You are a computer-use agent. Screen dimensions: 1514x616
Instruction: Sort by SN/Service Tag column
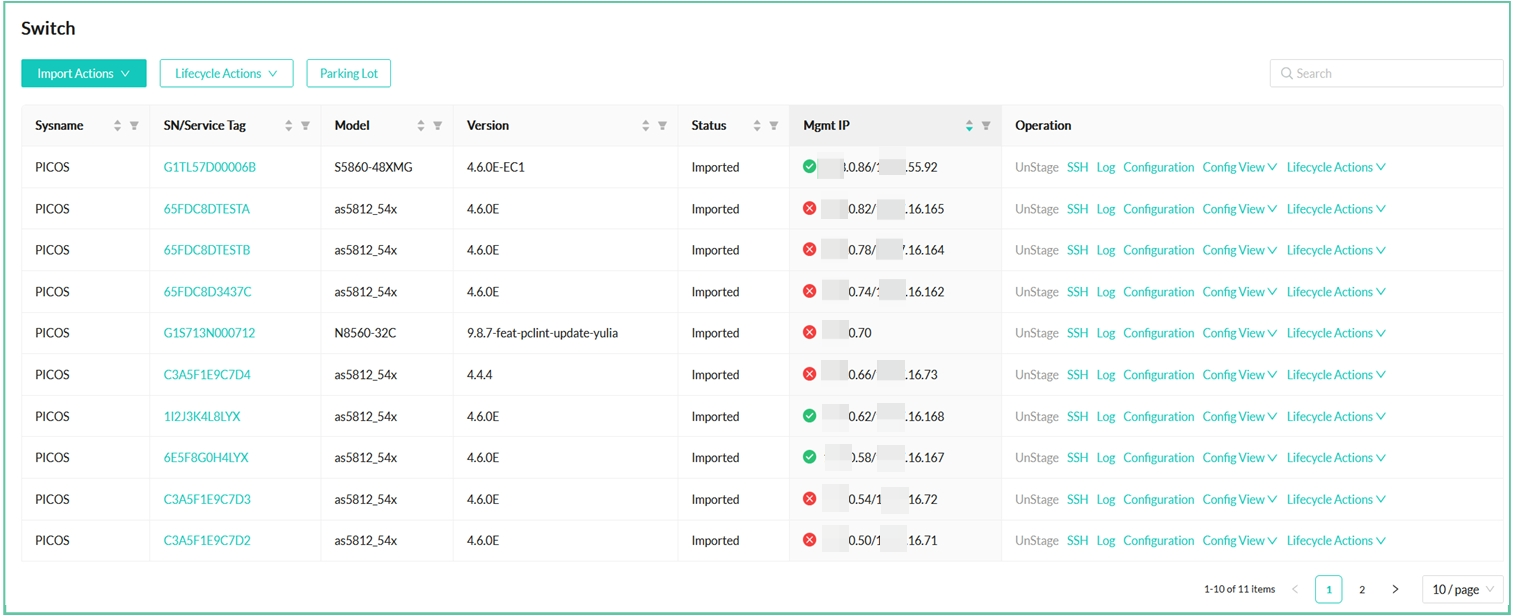tap(288, 126)
